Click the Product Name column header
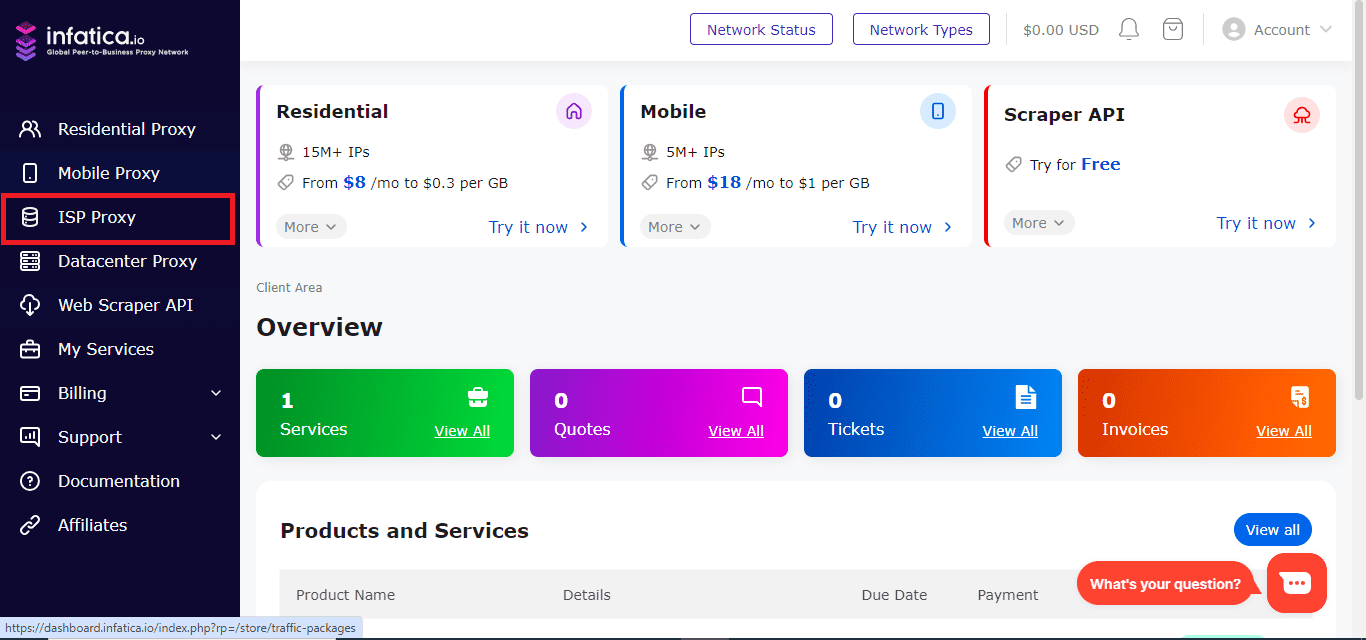 click(345, 595)
